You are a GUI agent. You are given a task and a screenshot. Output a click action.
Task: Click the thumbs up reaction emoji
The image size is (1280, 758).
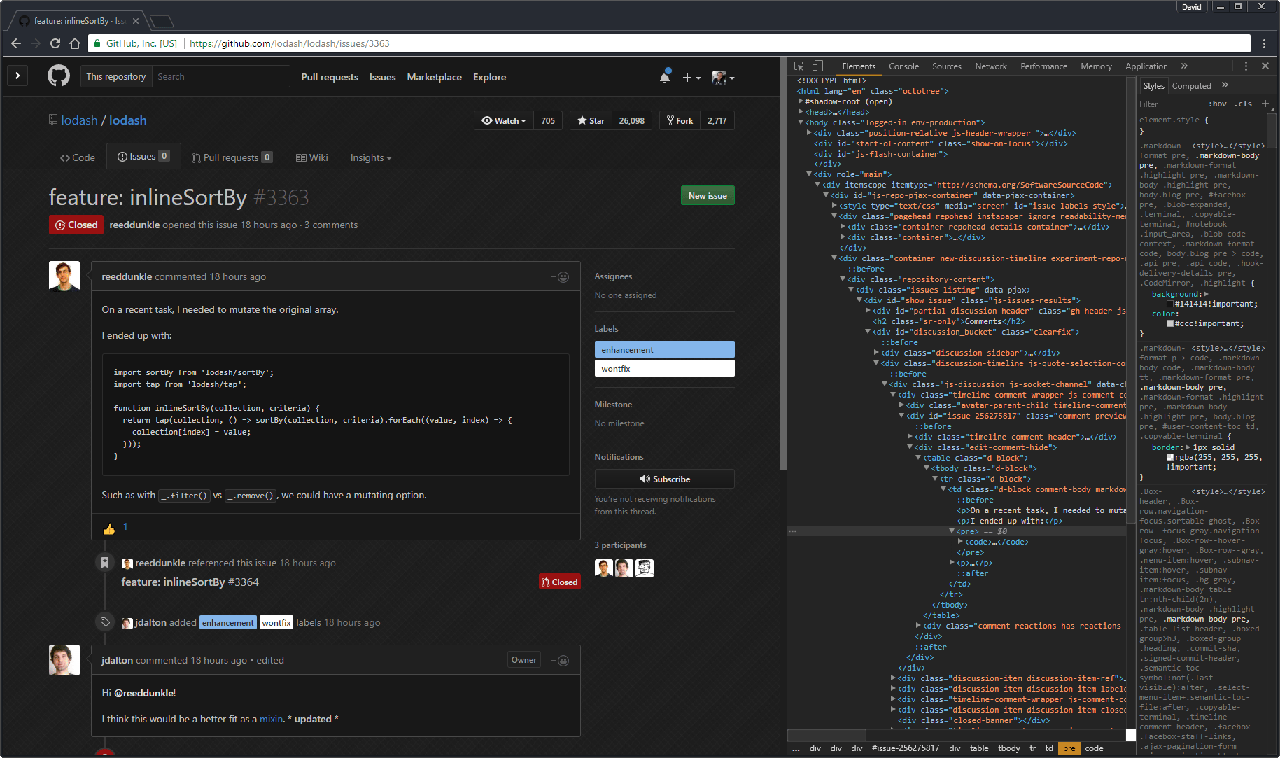click(x=110, y=528)
